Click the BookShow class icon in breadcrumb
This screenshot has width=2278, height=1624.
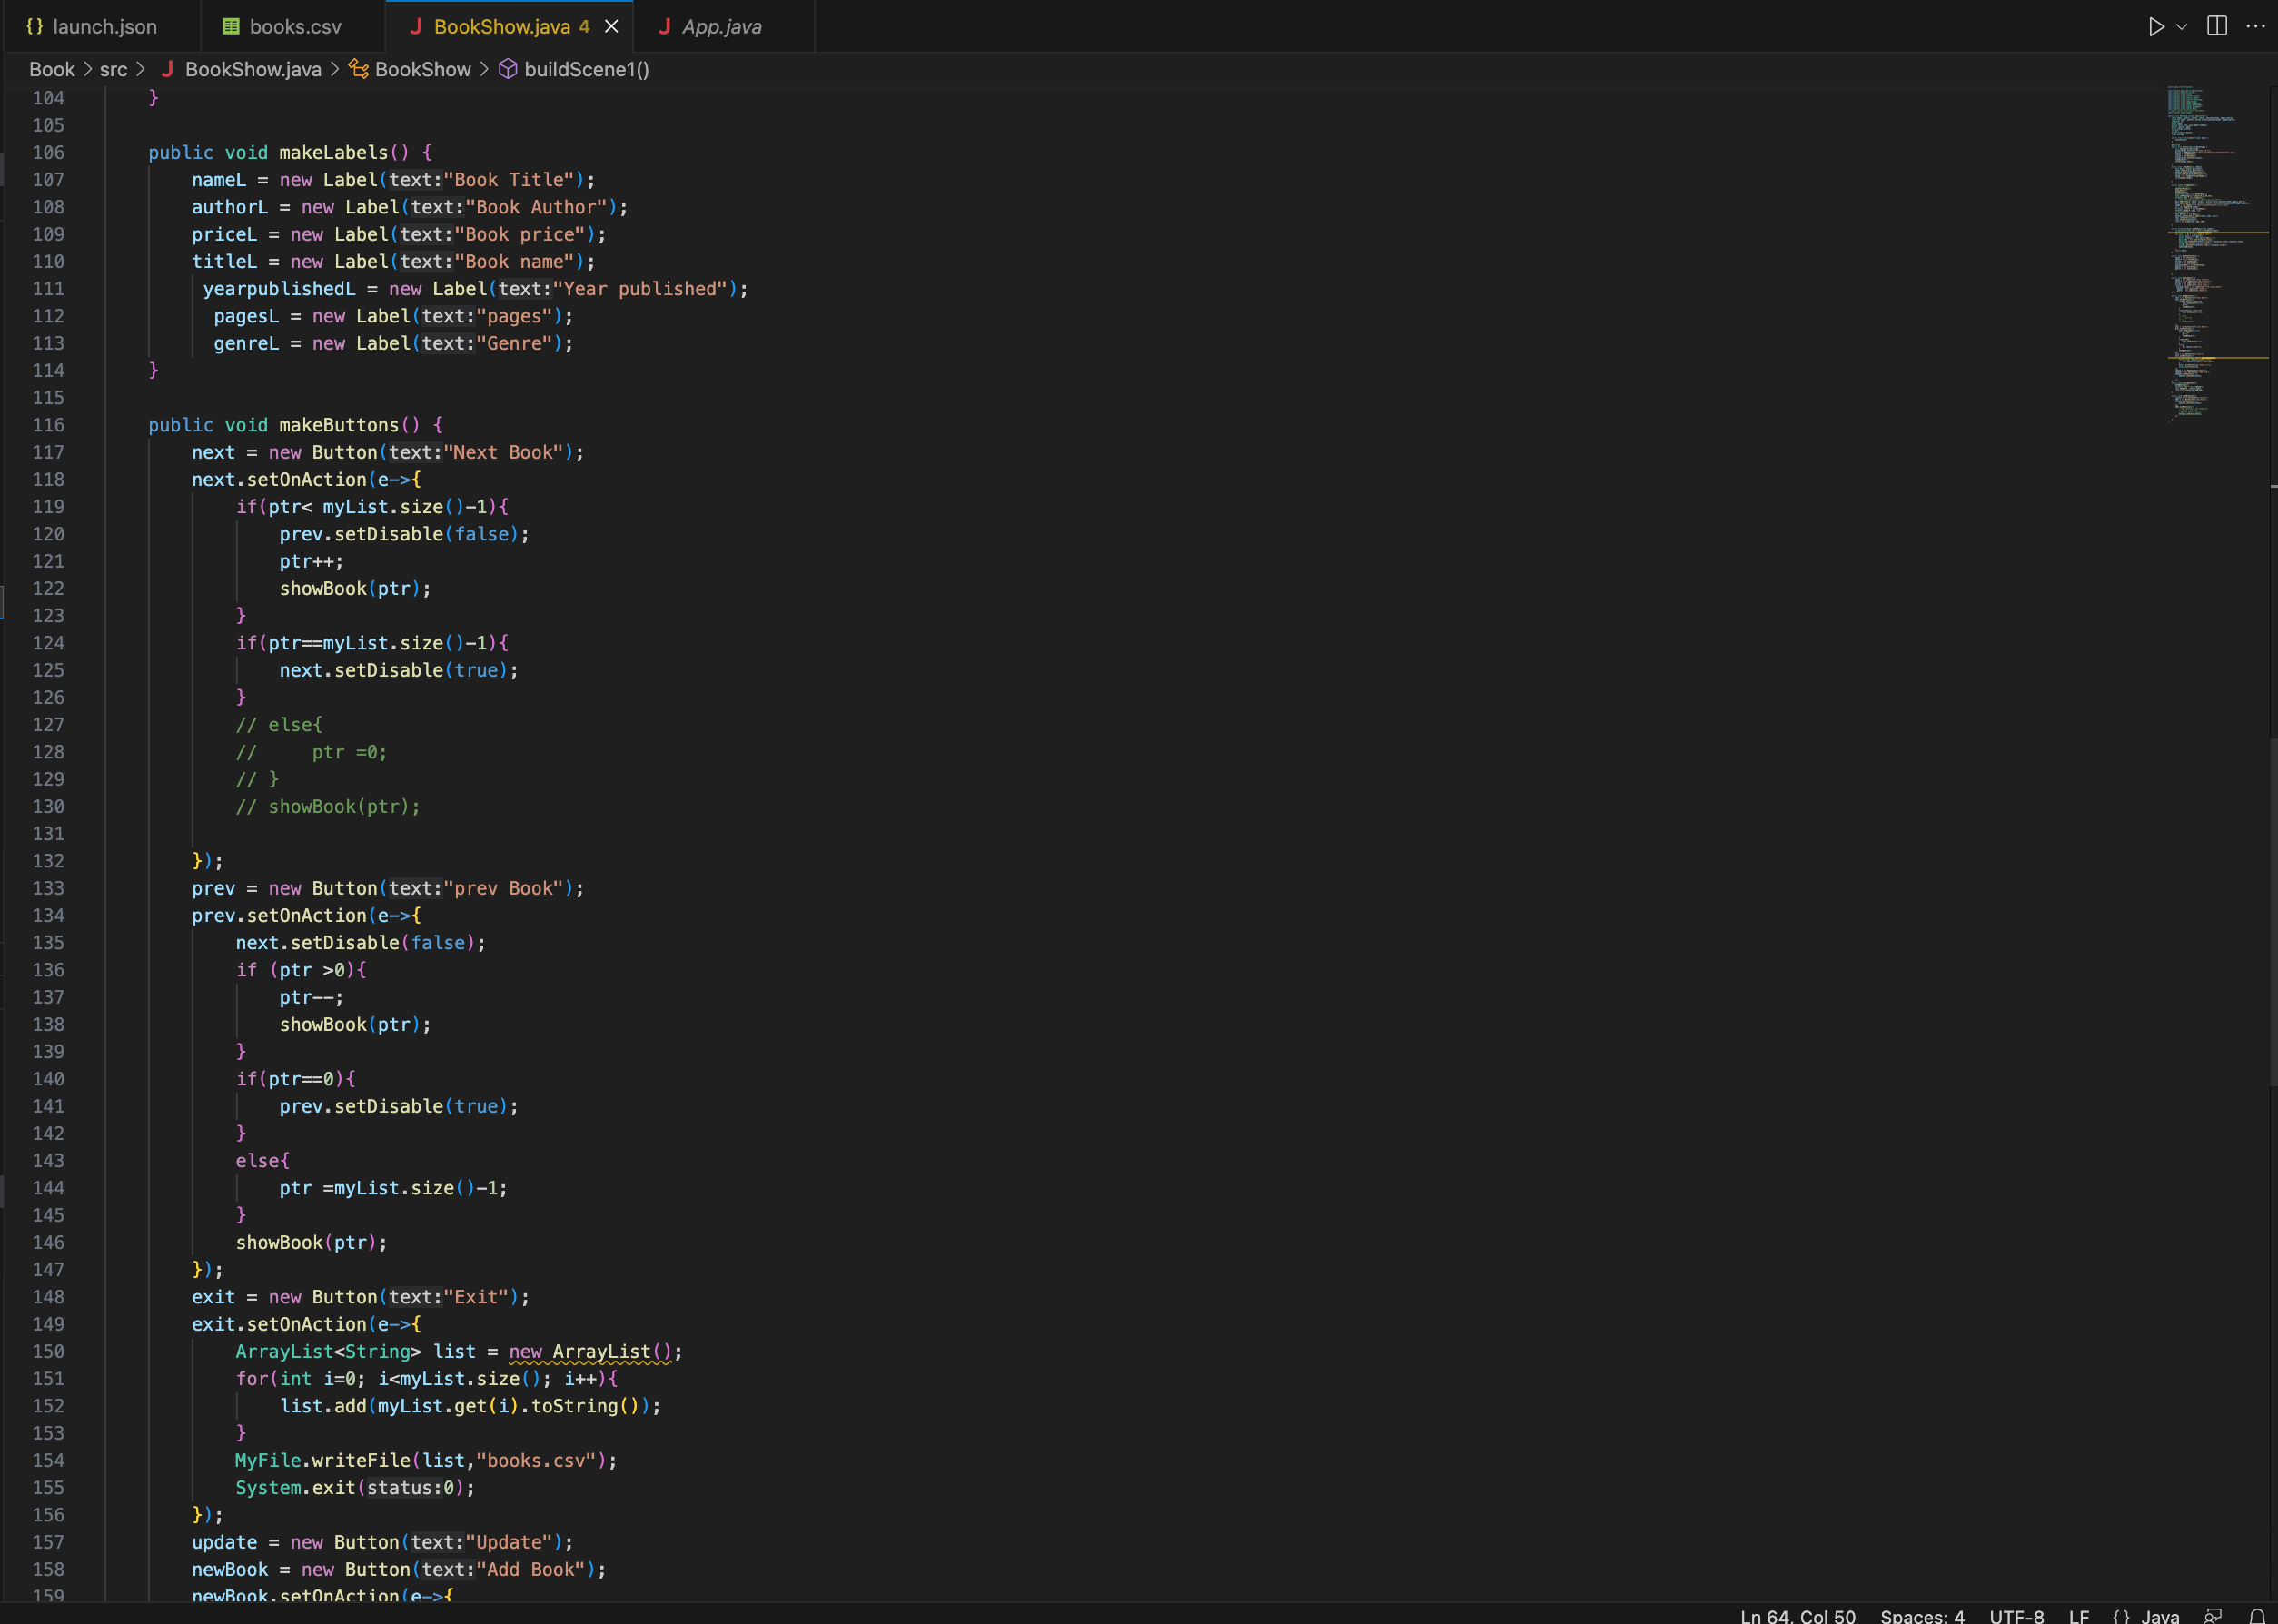click(x=359, y=69)
